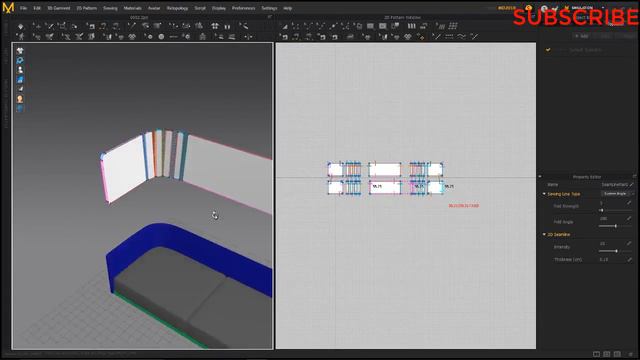Click the third layout icon in bottom-right corner
This screenshot has width=640, height=360.
617,354
